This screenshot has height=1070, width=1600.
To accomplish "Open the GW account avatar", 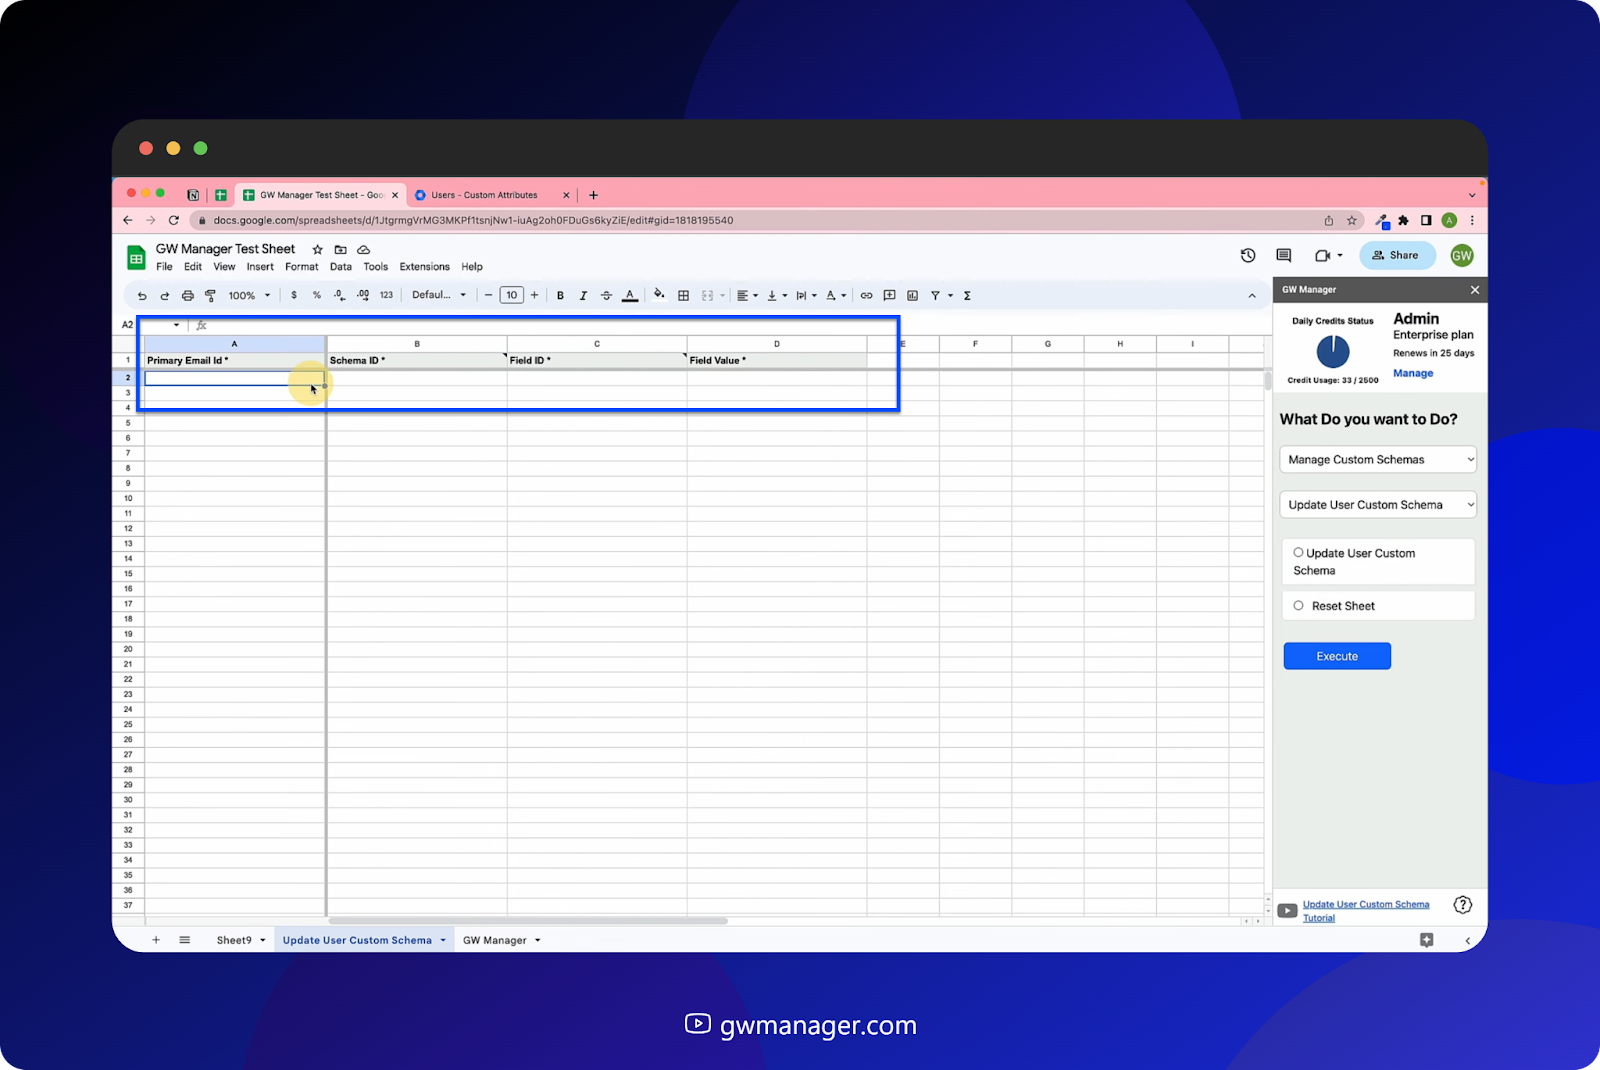I will pyautogui.click(x=1461, y=255).
